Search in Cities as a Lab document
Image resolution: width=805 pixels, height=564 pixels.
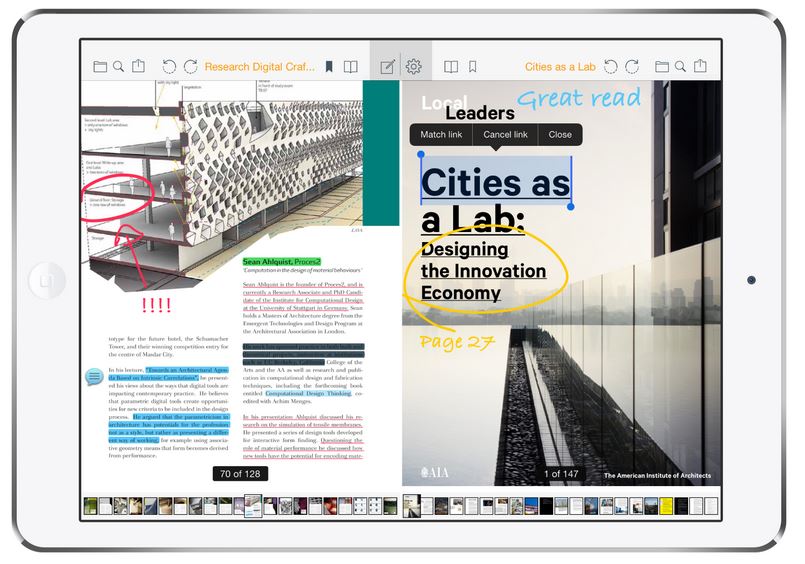(680, 67)
